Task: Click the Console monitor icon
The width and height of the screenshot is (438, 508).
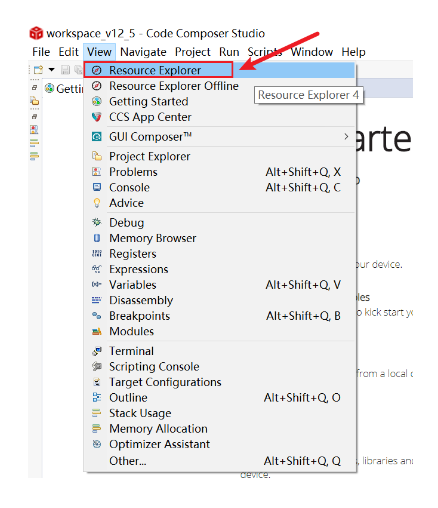Action: click(x=97, y=187)
